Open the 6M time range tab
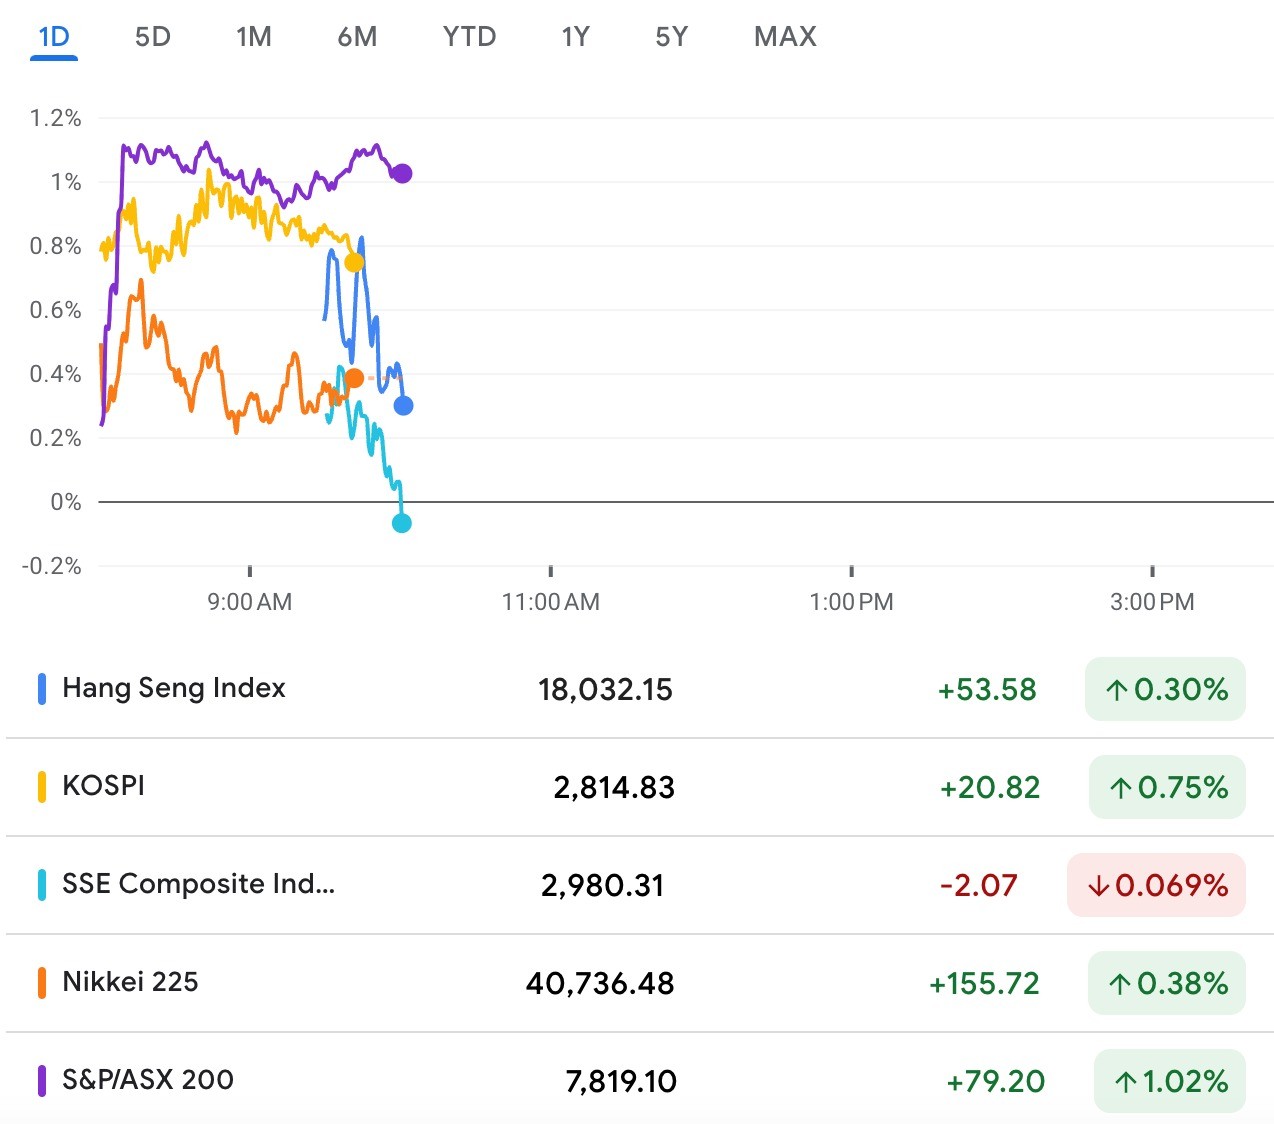The width and height of the screenshot is (1274, 1124). pyautogui.click(x=357, y=37)
